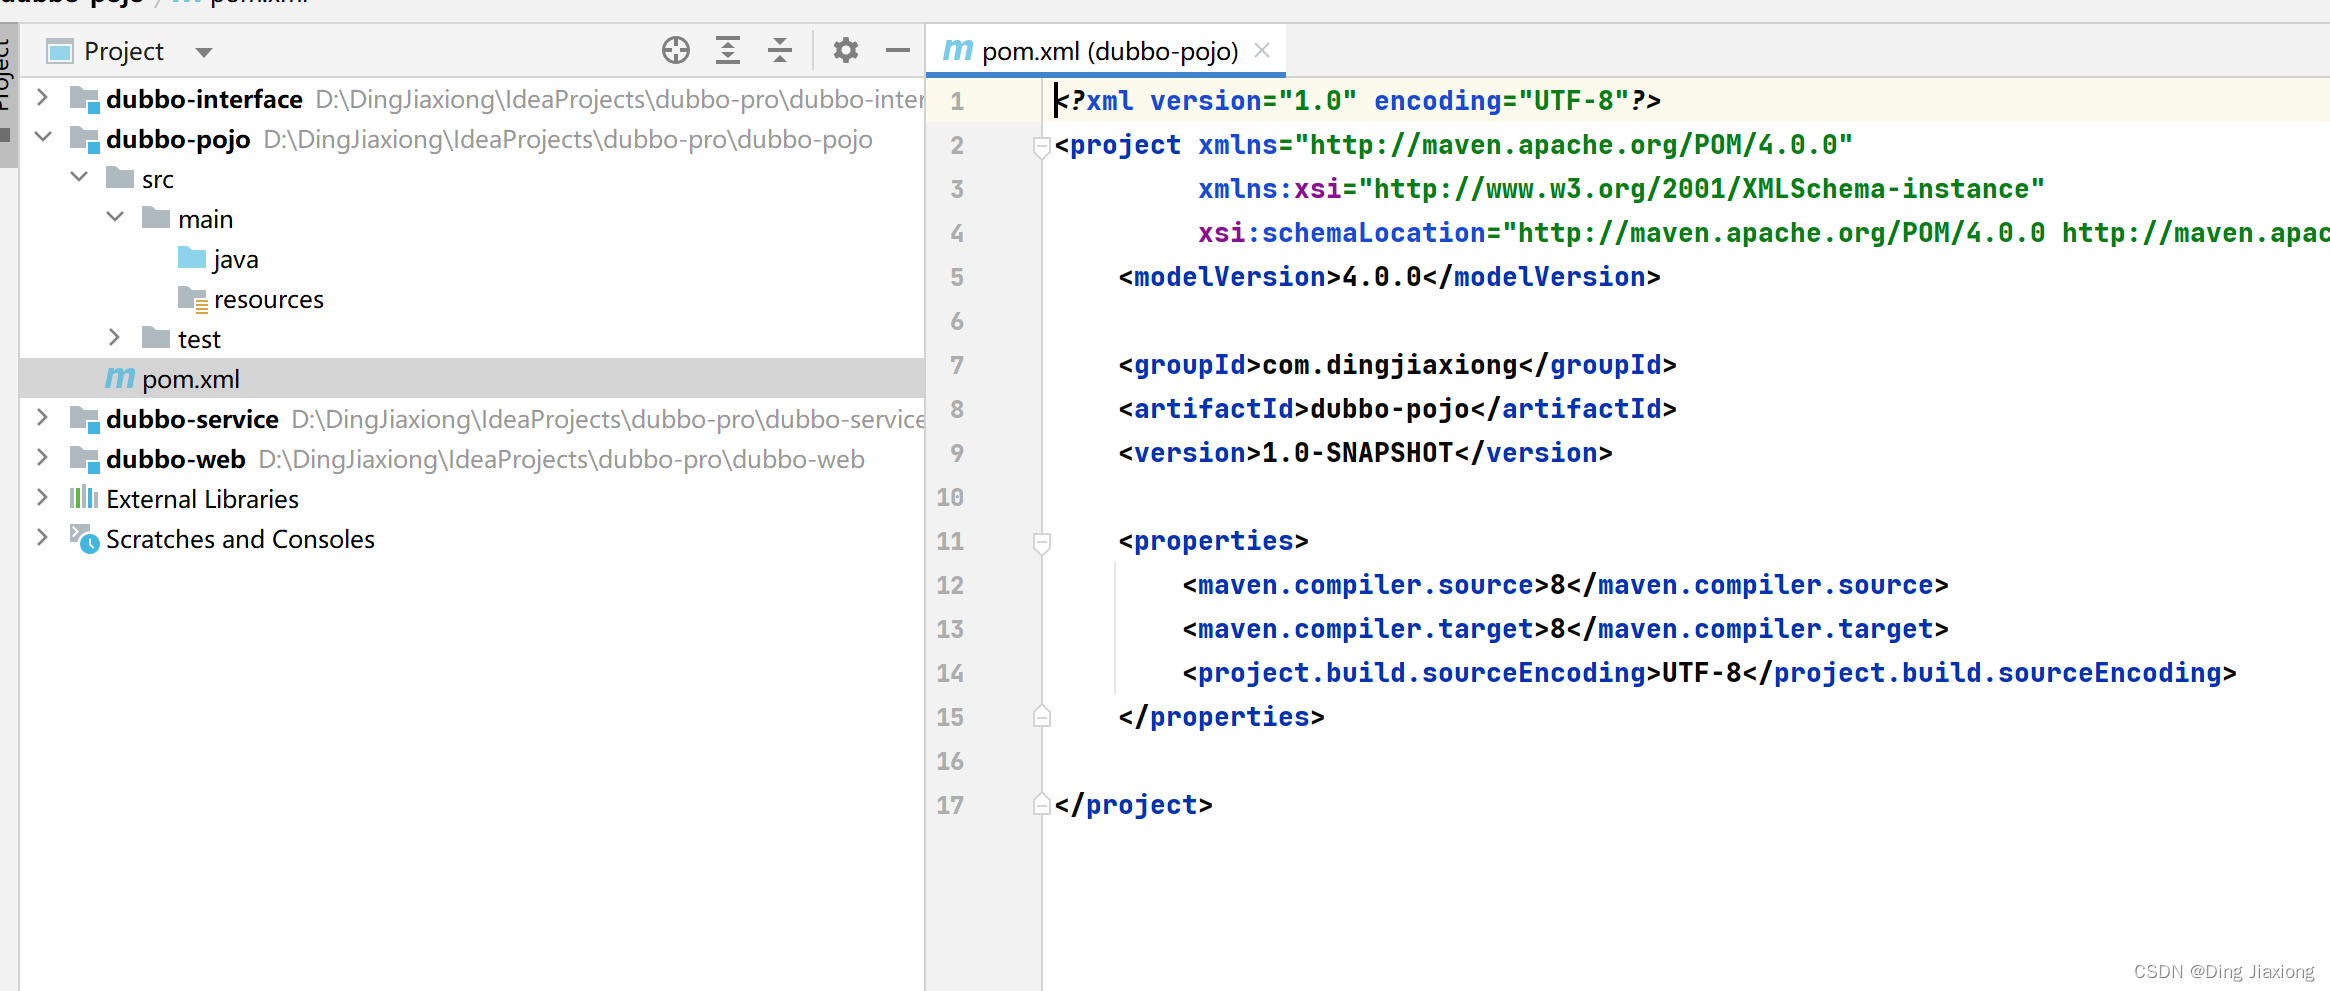Open Project panel settings gear
Screen dimensions: 2330x991
(x=846, y=50)
